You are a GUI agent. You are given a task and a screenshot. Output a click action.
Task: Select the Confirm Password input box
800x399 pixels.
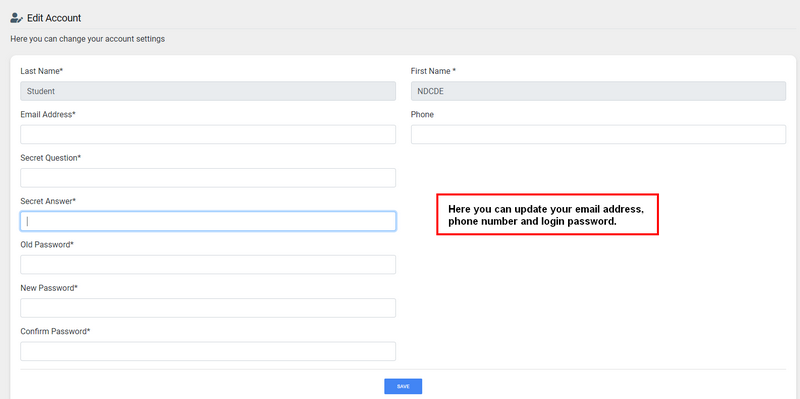click(x=208, y=351)
